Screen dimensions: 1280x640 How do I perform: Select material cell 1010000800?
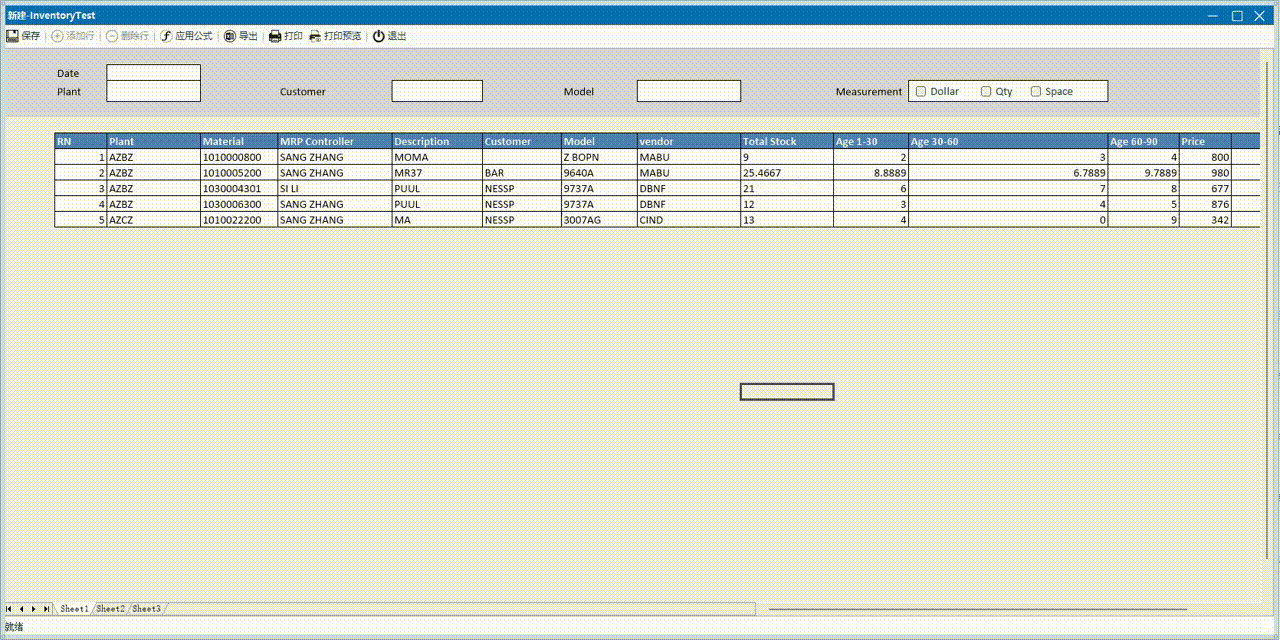[x=239, y=157]
